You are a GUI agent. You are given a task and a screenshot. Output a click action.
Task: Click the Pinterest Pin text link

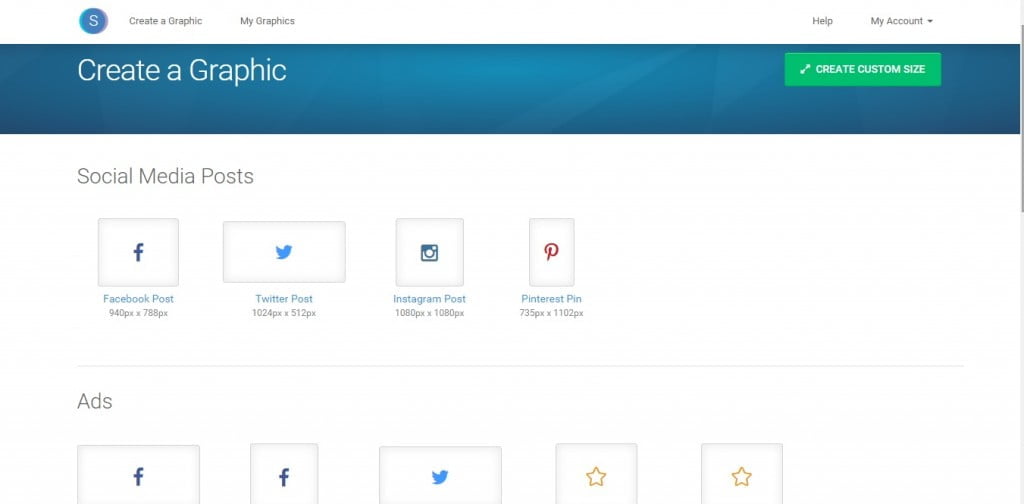click(551, 299)
